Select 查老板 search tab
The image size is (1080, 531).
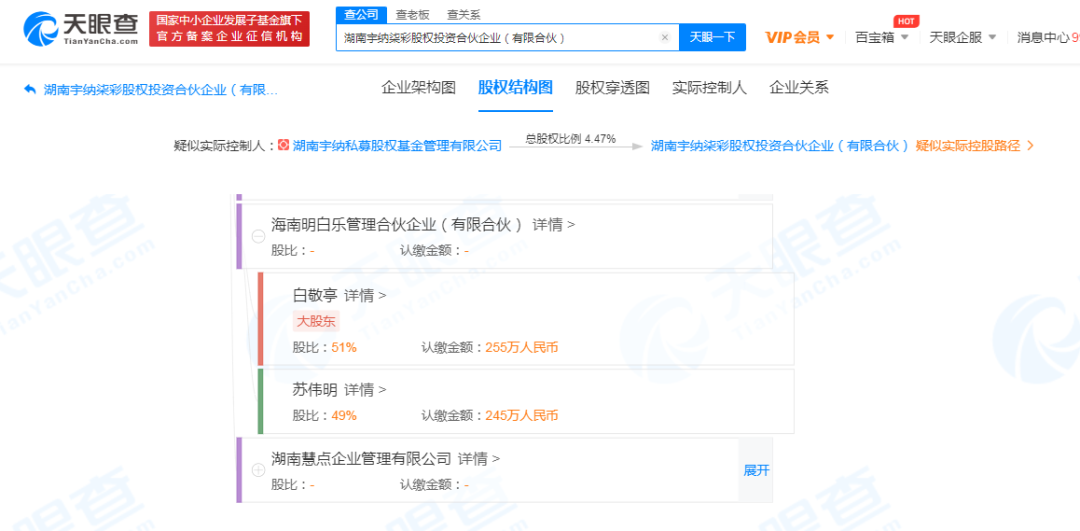pos(412,14)
